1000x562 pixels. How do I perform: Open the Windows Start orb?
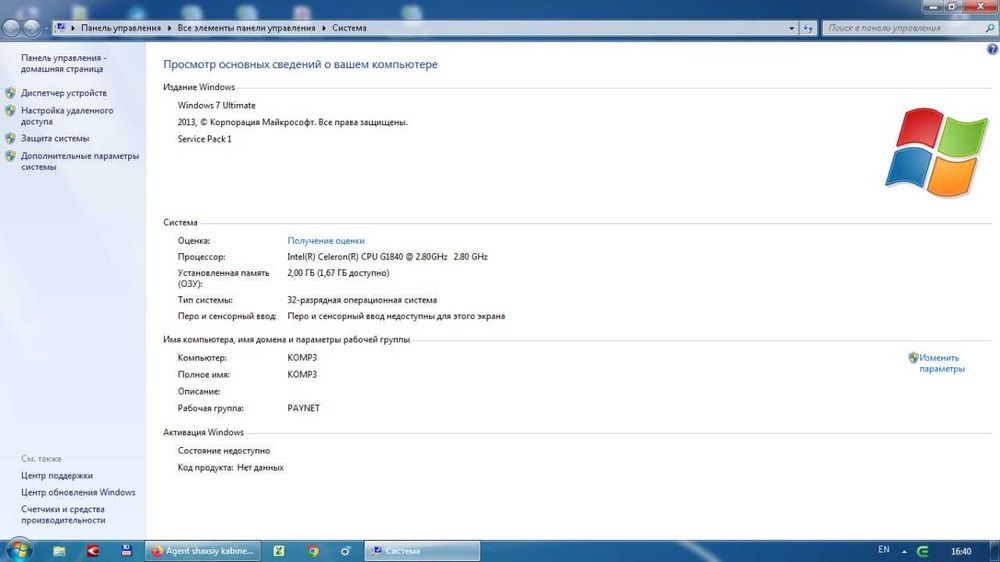click(18, 551)
